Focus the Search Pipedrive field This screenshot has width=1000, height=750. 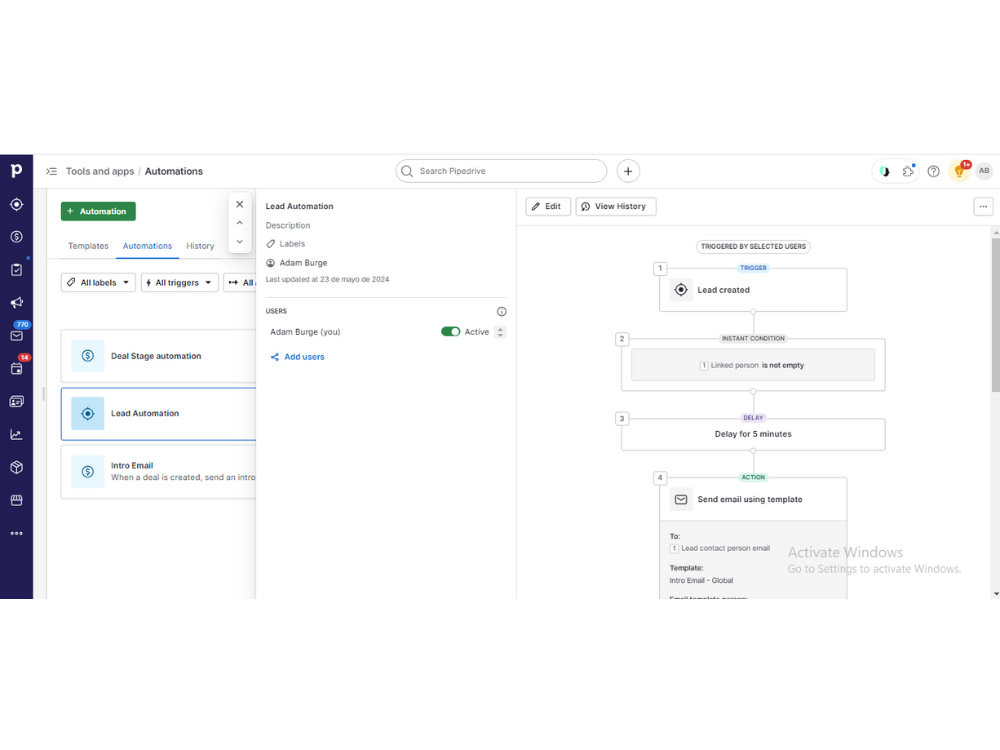coord(501,171)
